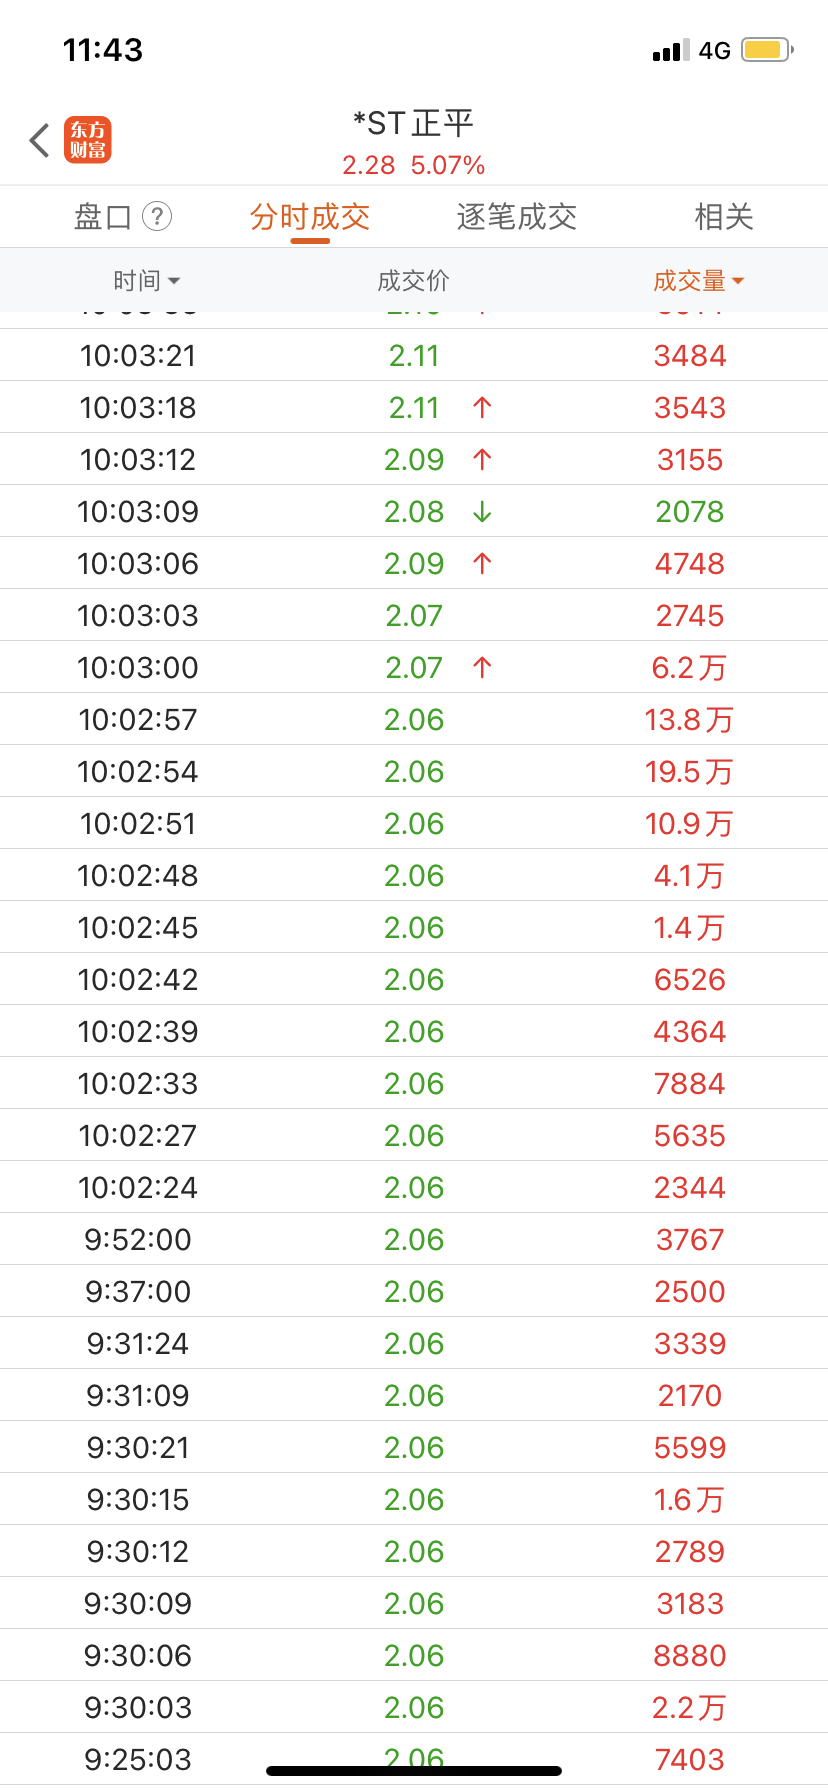Tap the signal strength bars icon
Viewport: 828px width, 1792px height.
671,50
